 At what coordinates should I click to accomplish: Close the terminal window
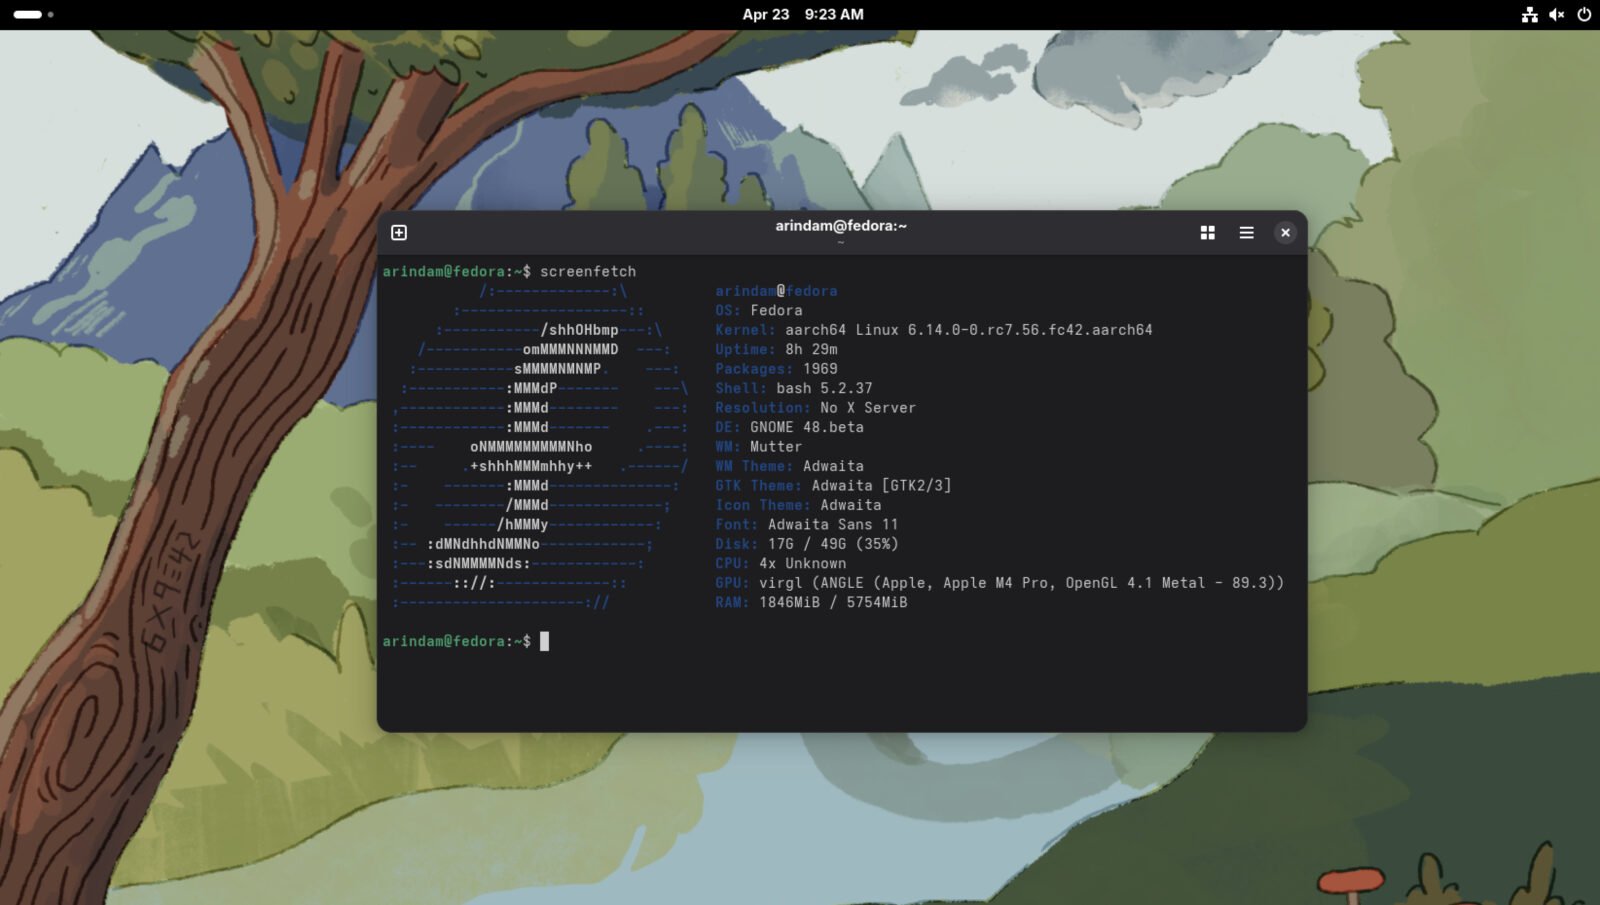[1285, 232]
